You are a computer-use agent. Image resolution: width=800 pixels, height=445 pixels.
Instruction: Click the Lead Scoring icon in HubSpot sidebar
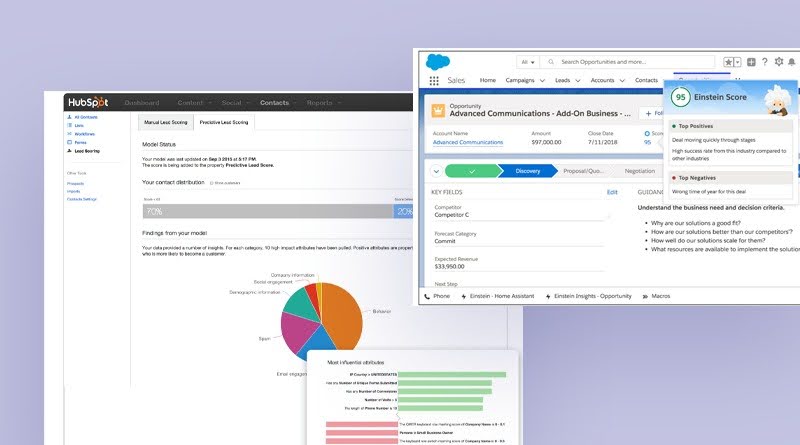click(69, 151)
